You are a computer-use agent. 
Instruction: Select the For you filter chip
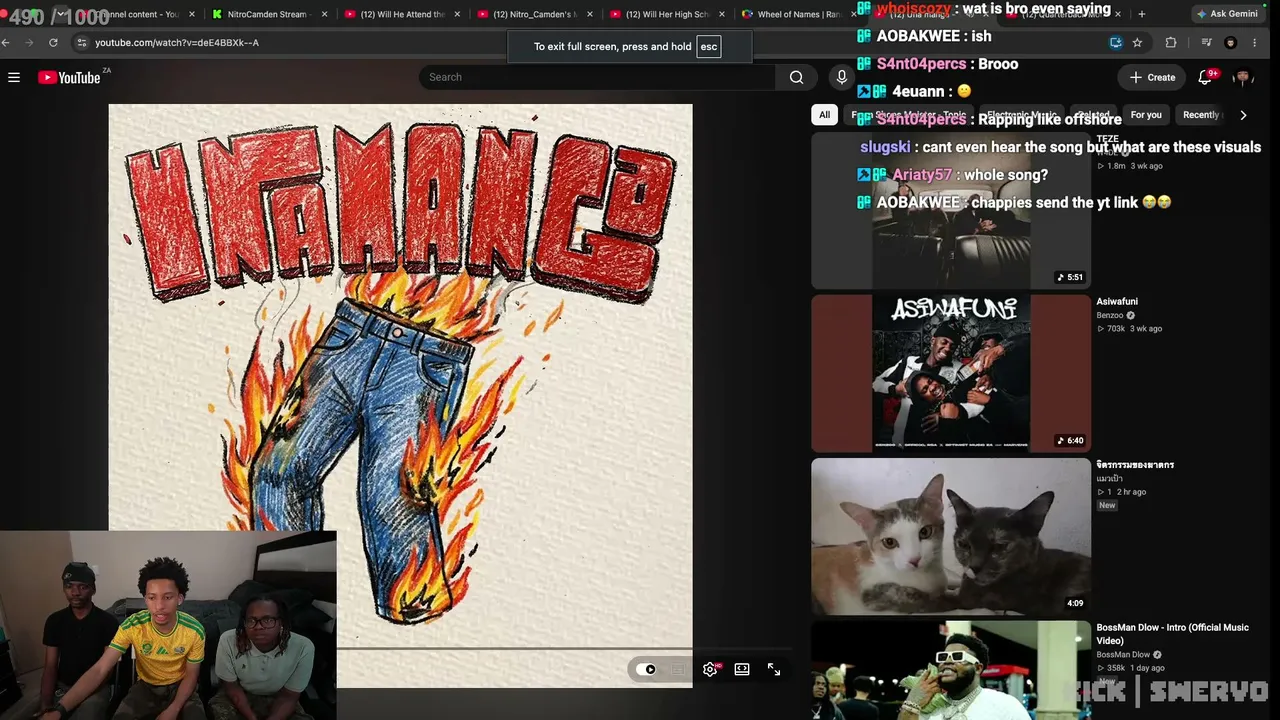1146,115
